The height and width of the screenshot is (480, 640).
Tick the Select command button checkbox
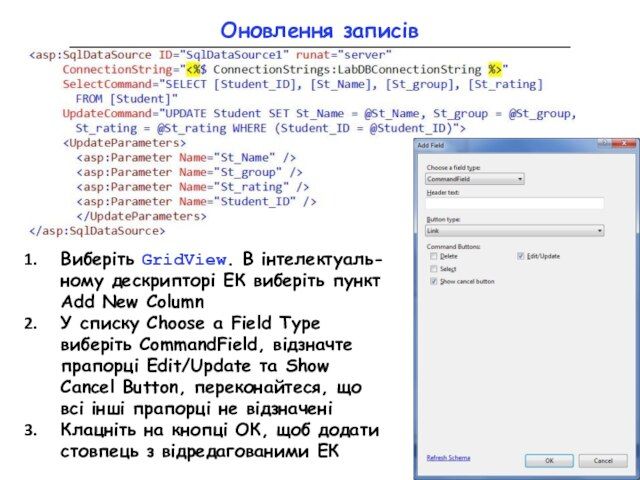(432, 269)
